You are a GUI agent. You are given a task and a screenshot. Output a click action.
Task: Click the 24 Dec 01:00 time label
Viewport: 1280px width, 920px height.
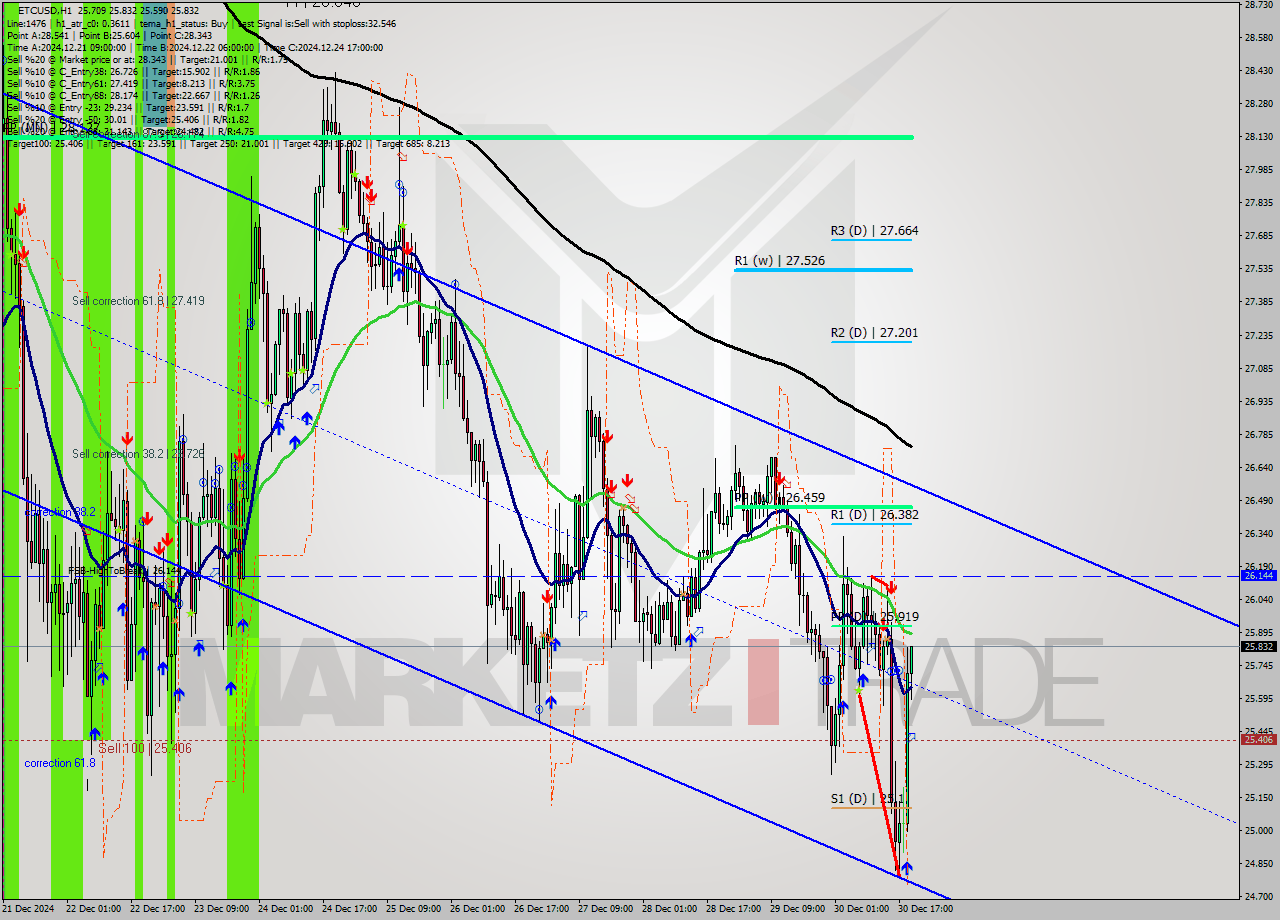point(285,909)
